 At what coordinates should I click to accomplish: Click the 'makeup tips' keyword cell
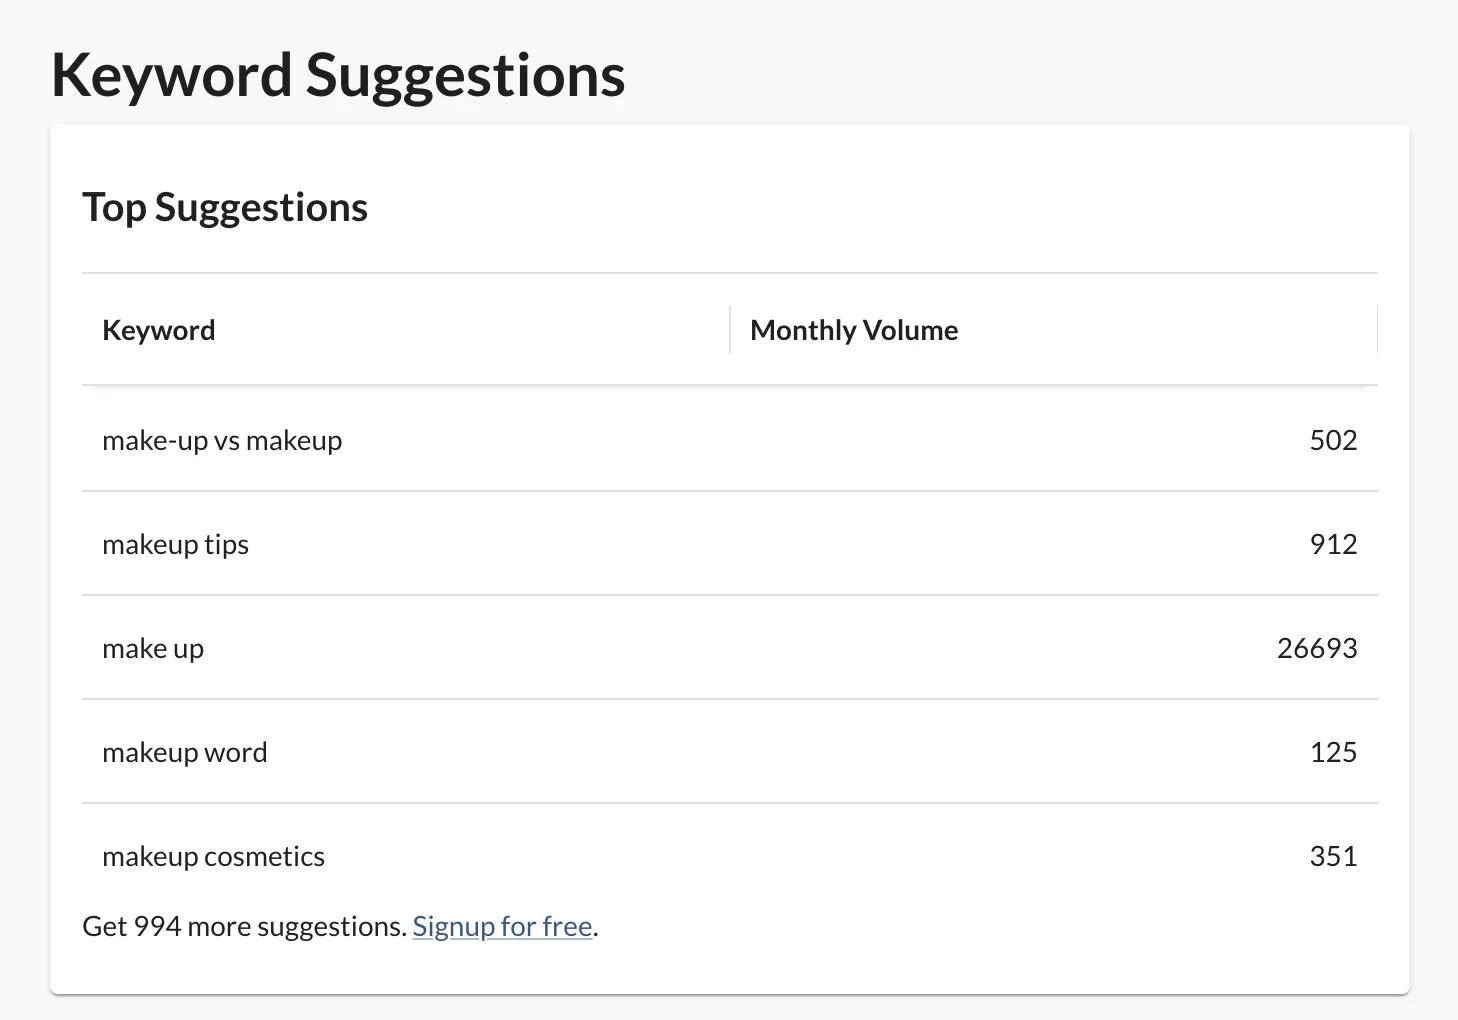[176, 545]
